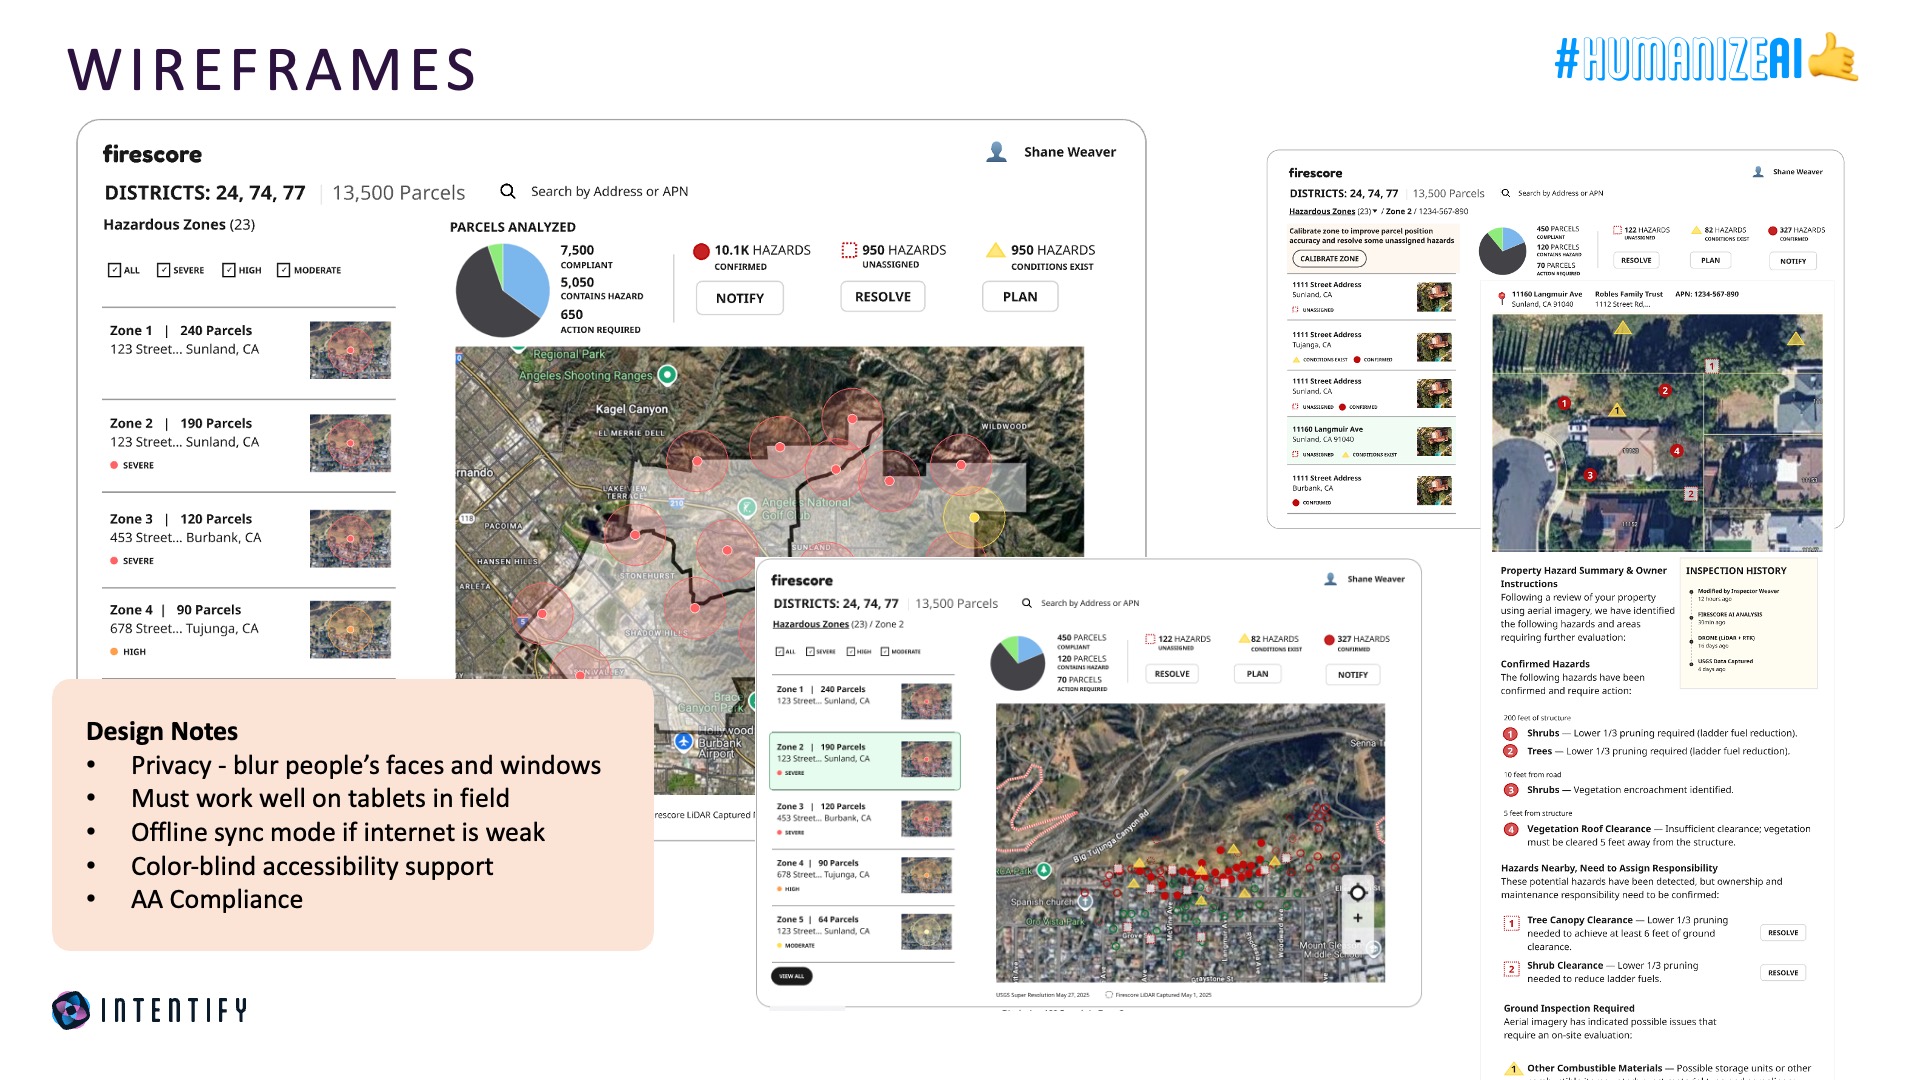Click the NOTIFY button in the parcel detail wireframe

(1793, 261)
